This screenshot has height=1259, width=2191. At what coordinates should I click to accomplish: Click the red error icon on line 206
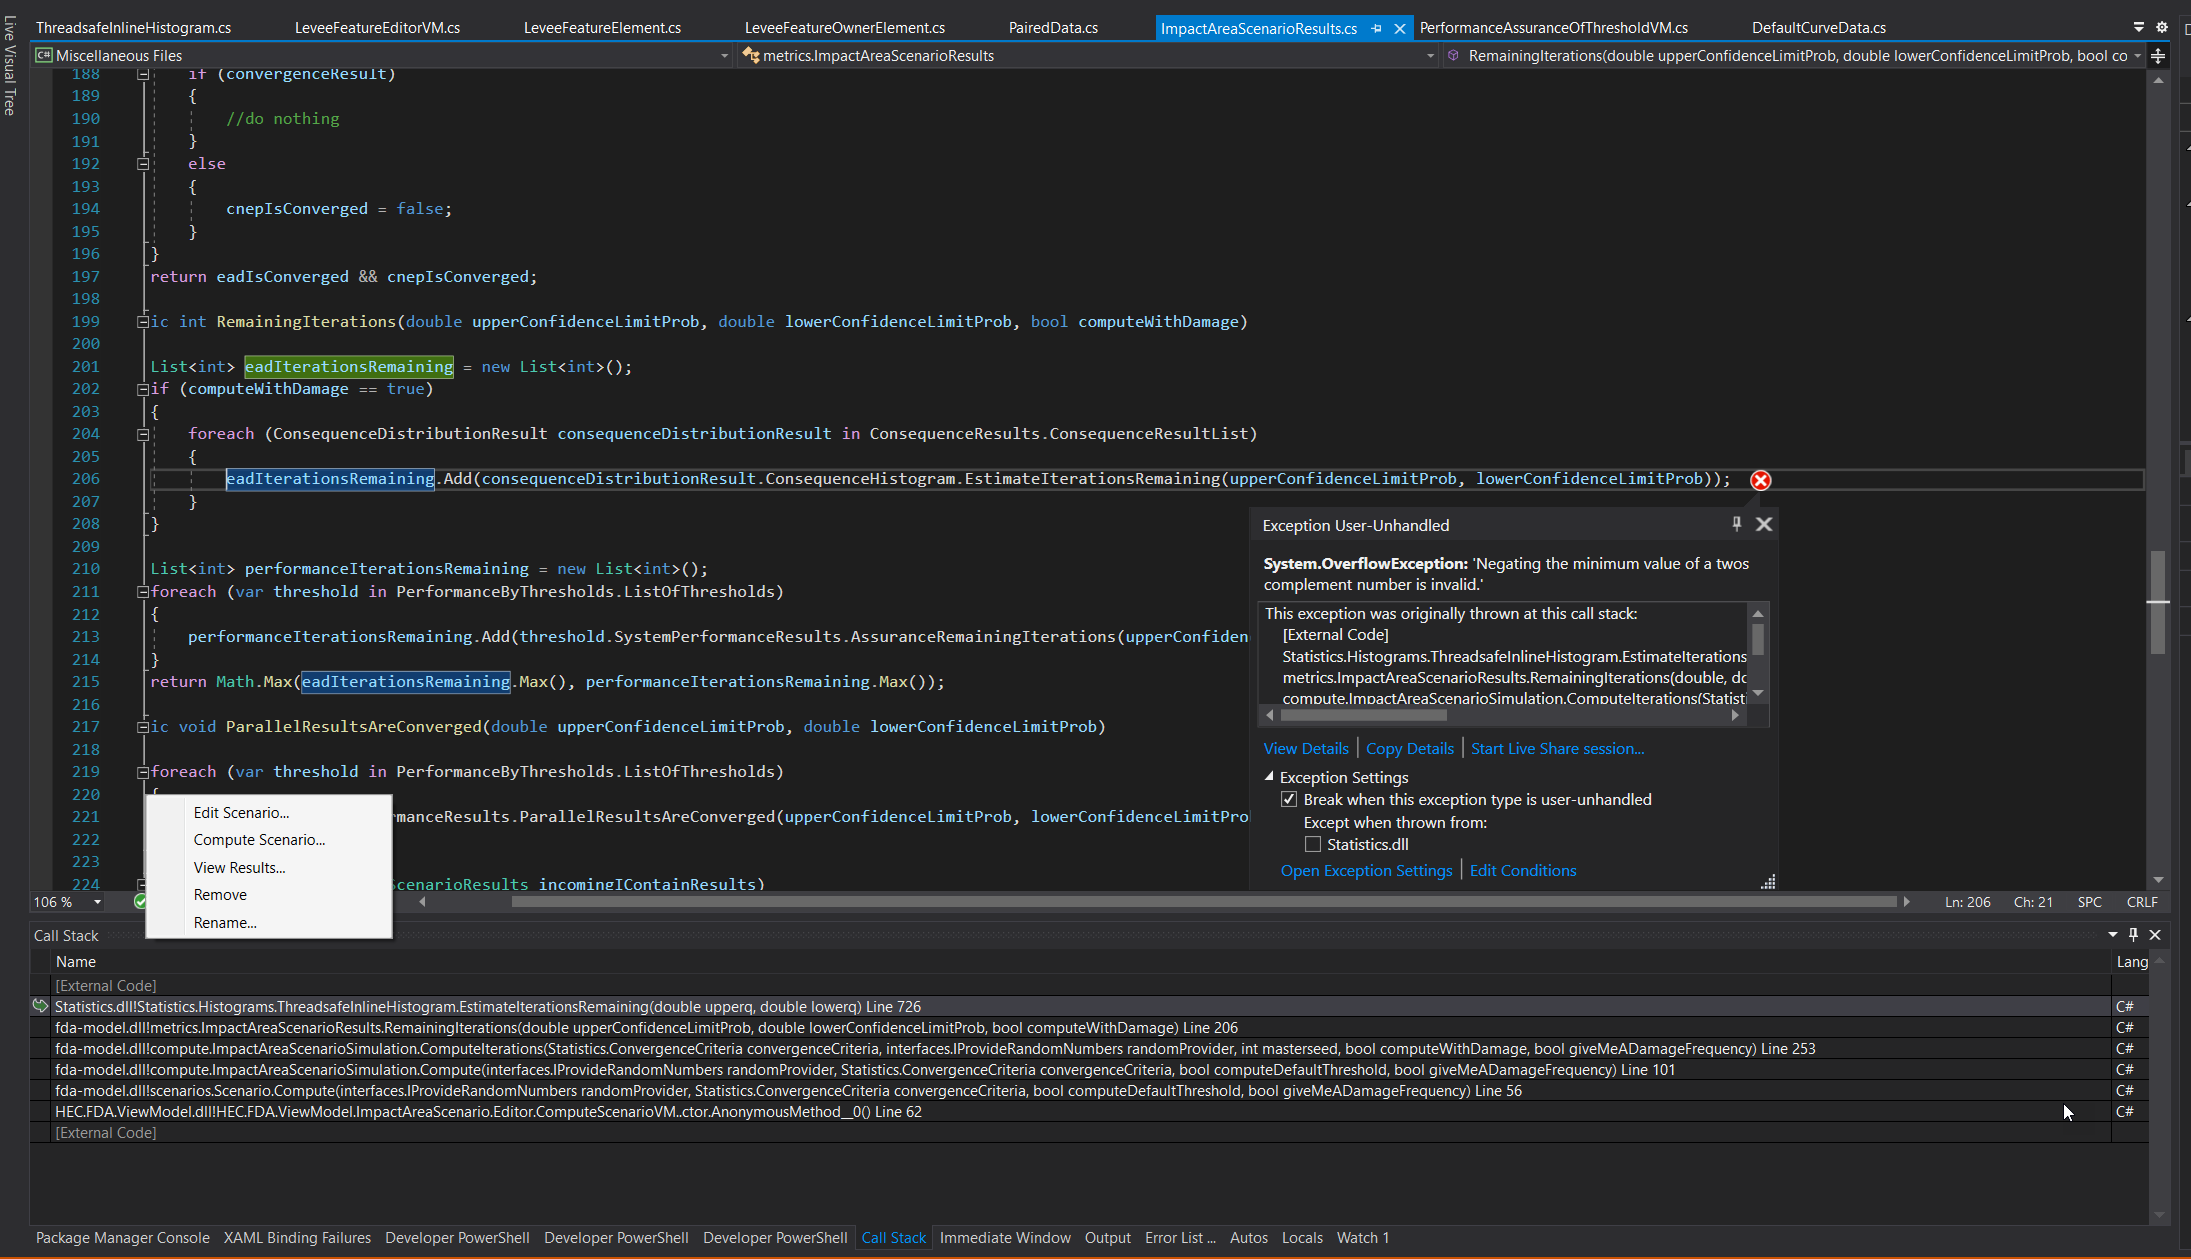coord(1761,480)
